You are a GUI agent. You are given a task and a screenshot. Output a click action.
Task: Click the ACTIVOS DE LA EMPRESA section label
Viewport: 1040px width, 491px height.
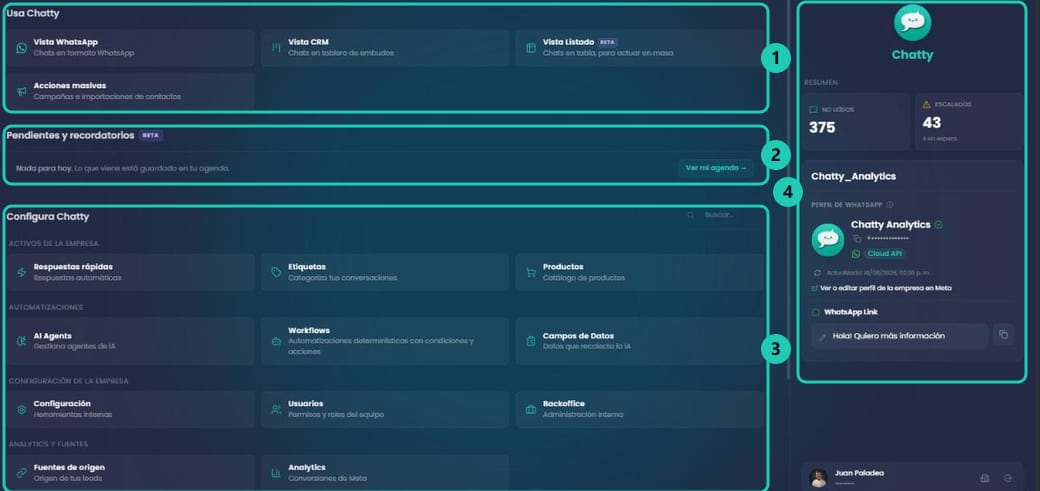click(54, 244)
